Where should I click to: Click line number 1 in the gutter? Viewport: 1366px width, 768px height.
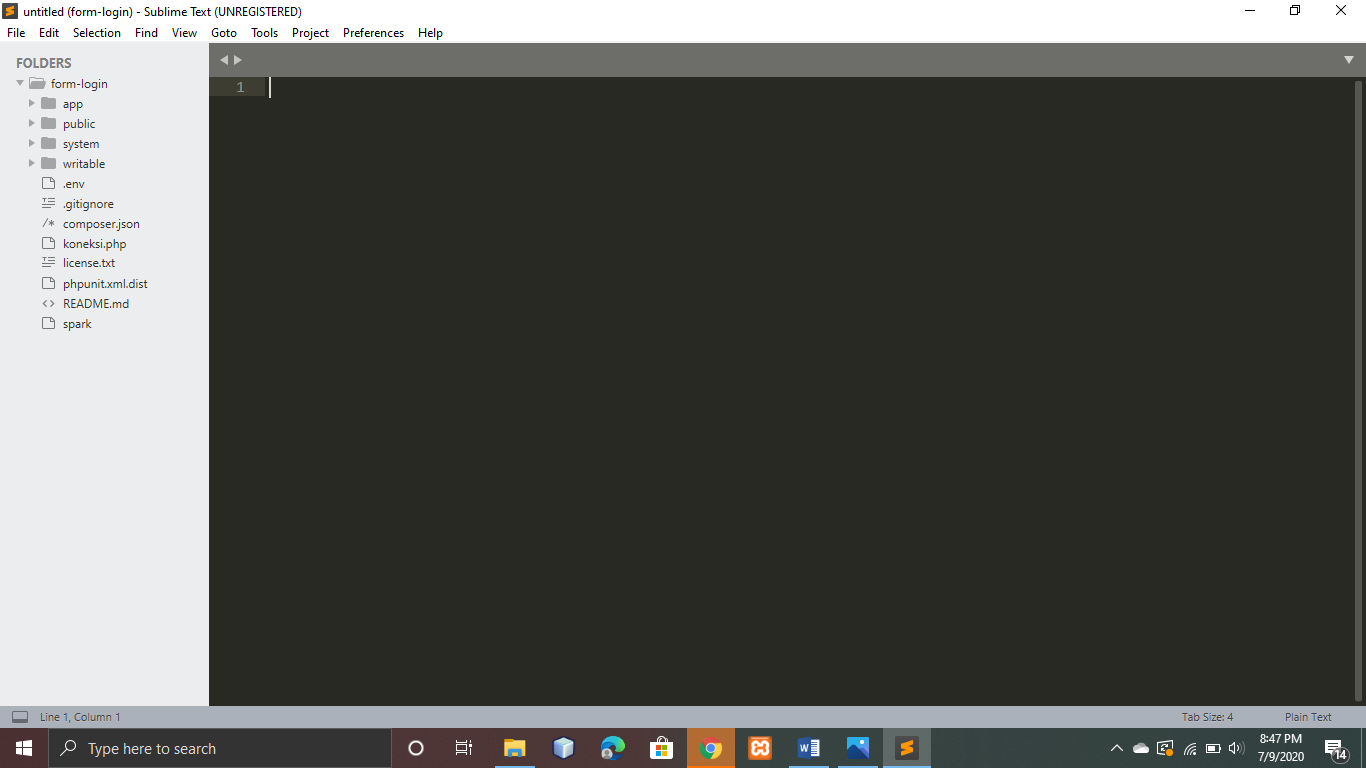[x=240, y=87]
